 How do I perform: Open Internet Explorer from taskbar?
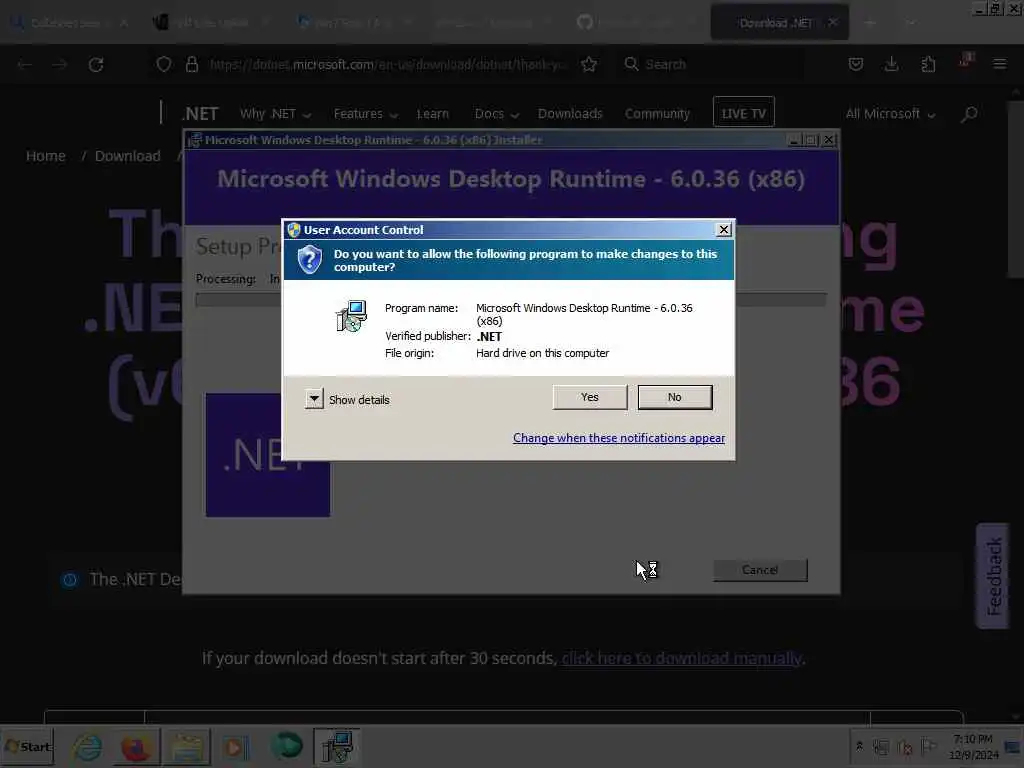coord(88,747)
